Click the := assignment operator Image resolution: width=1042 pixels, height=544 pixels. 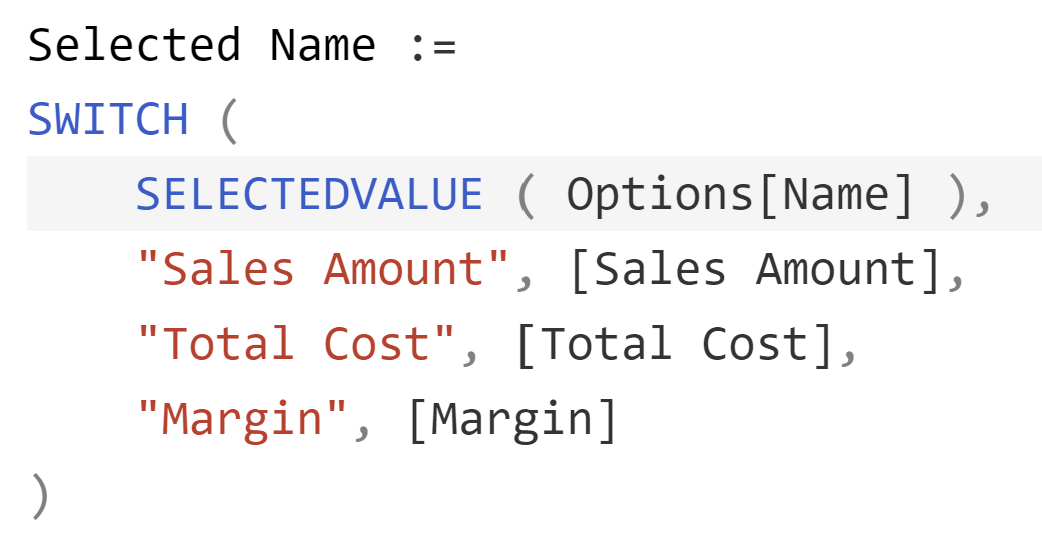[x=433, y=48]
